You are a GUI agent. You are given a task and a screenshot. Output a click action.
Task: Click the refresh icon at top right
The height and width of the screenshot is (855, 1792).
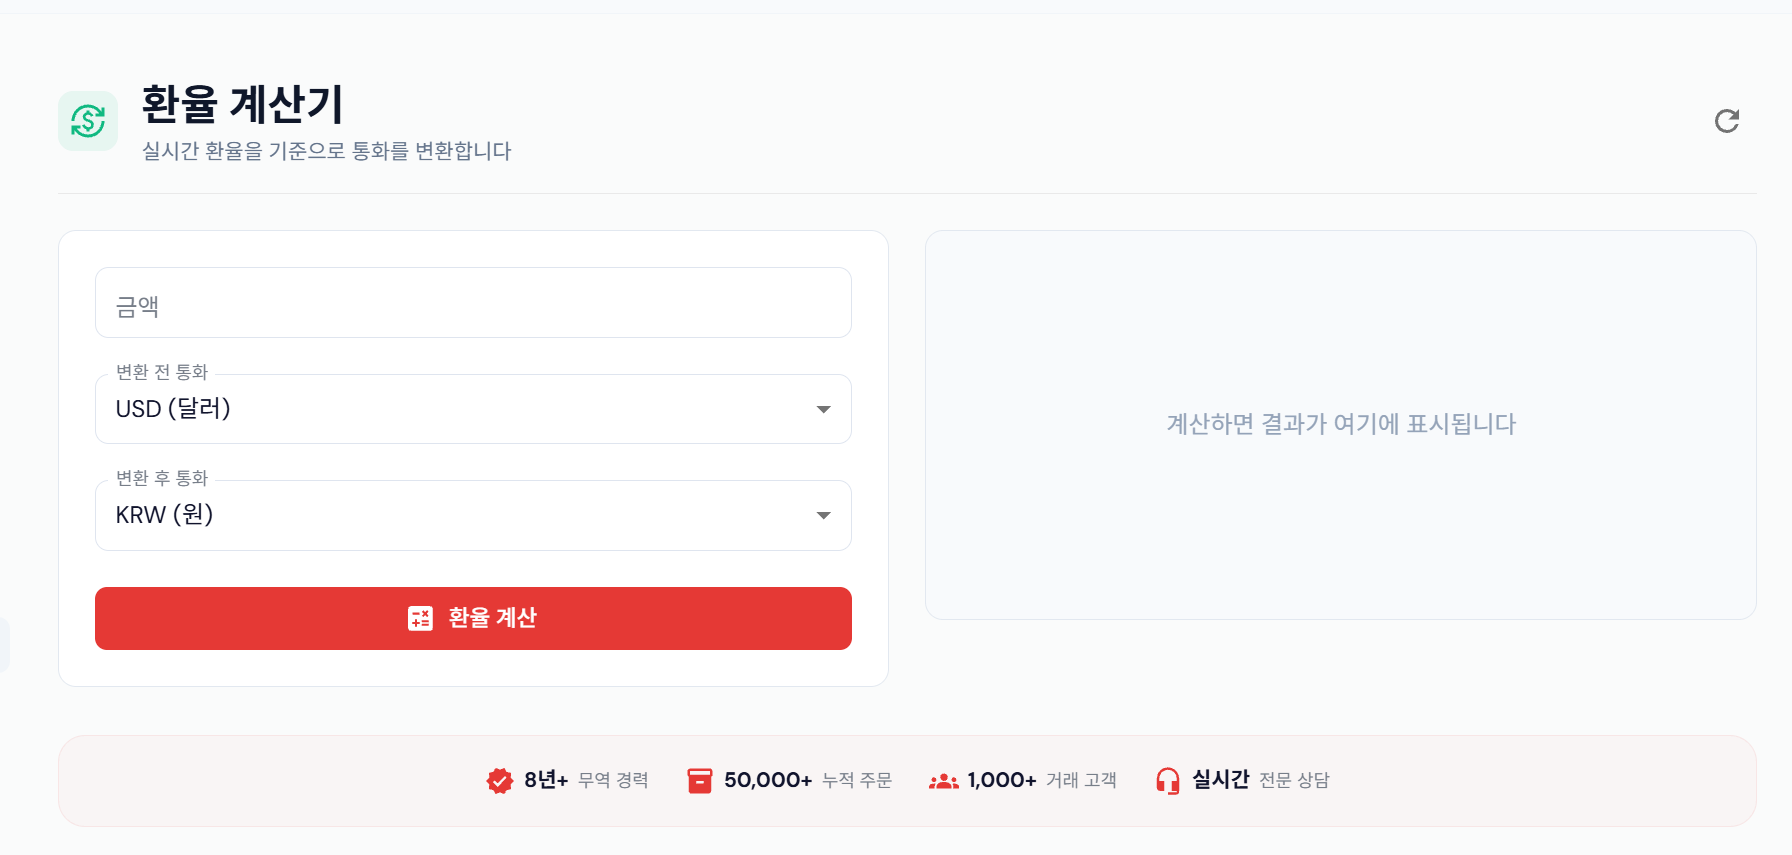point(1727,121)
